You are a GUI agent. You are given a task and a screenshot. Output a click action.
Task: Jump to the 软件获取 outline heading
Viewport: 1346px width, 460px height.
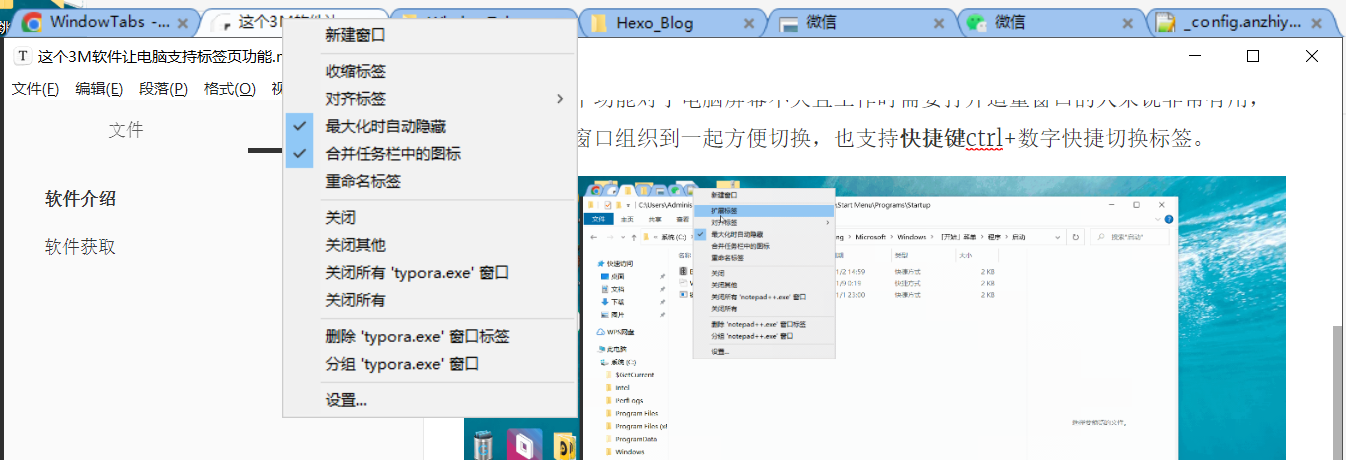[x=81, y=246]
